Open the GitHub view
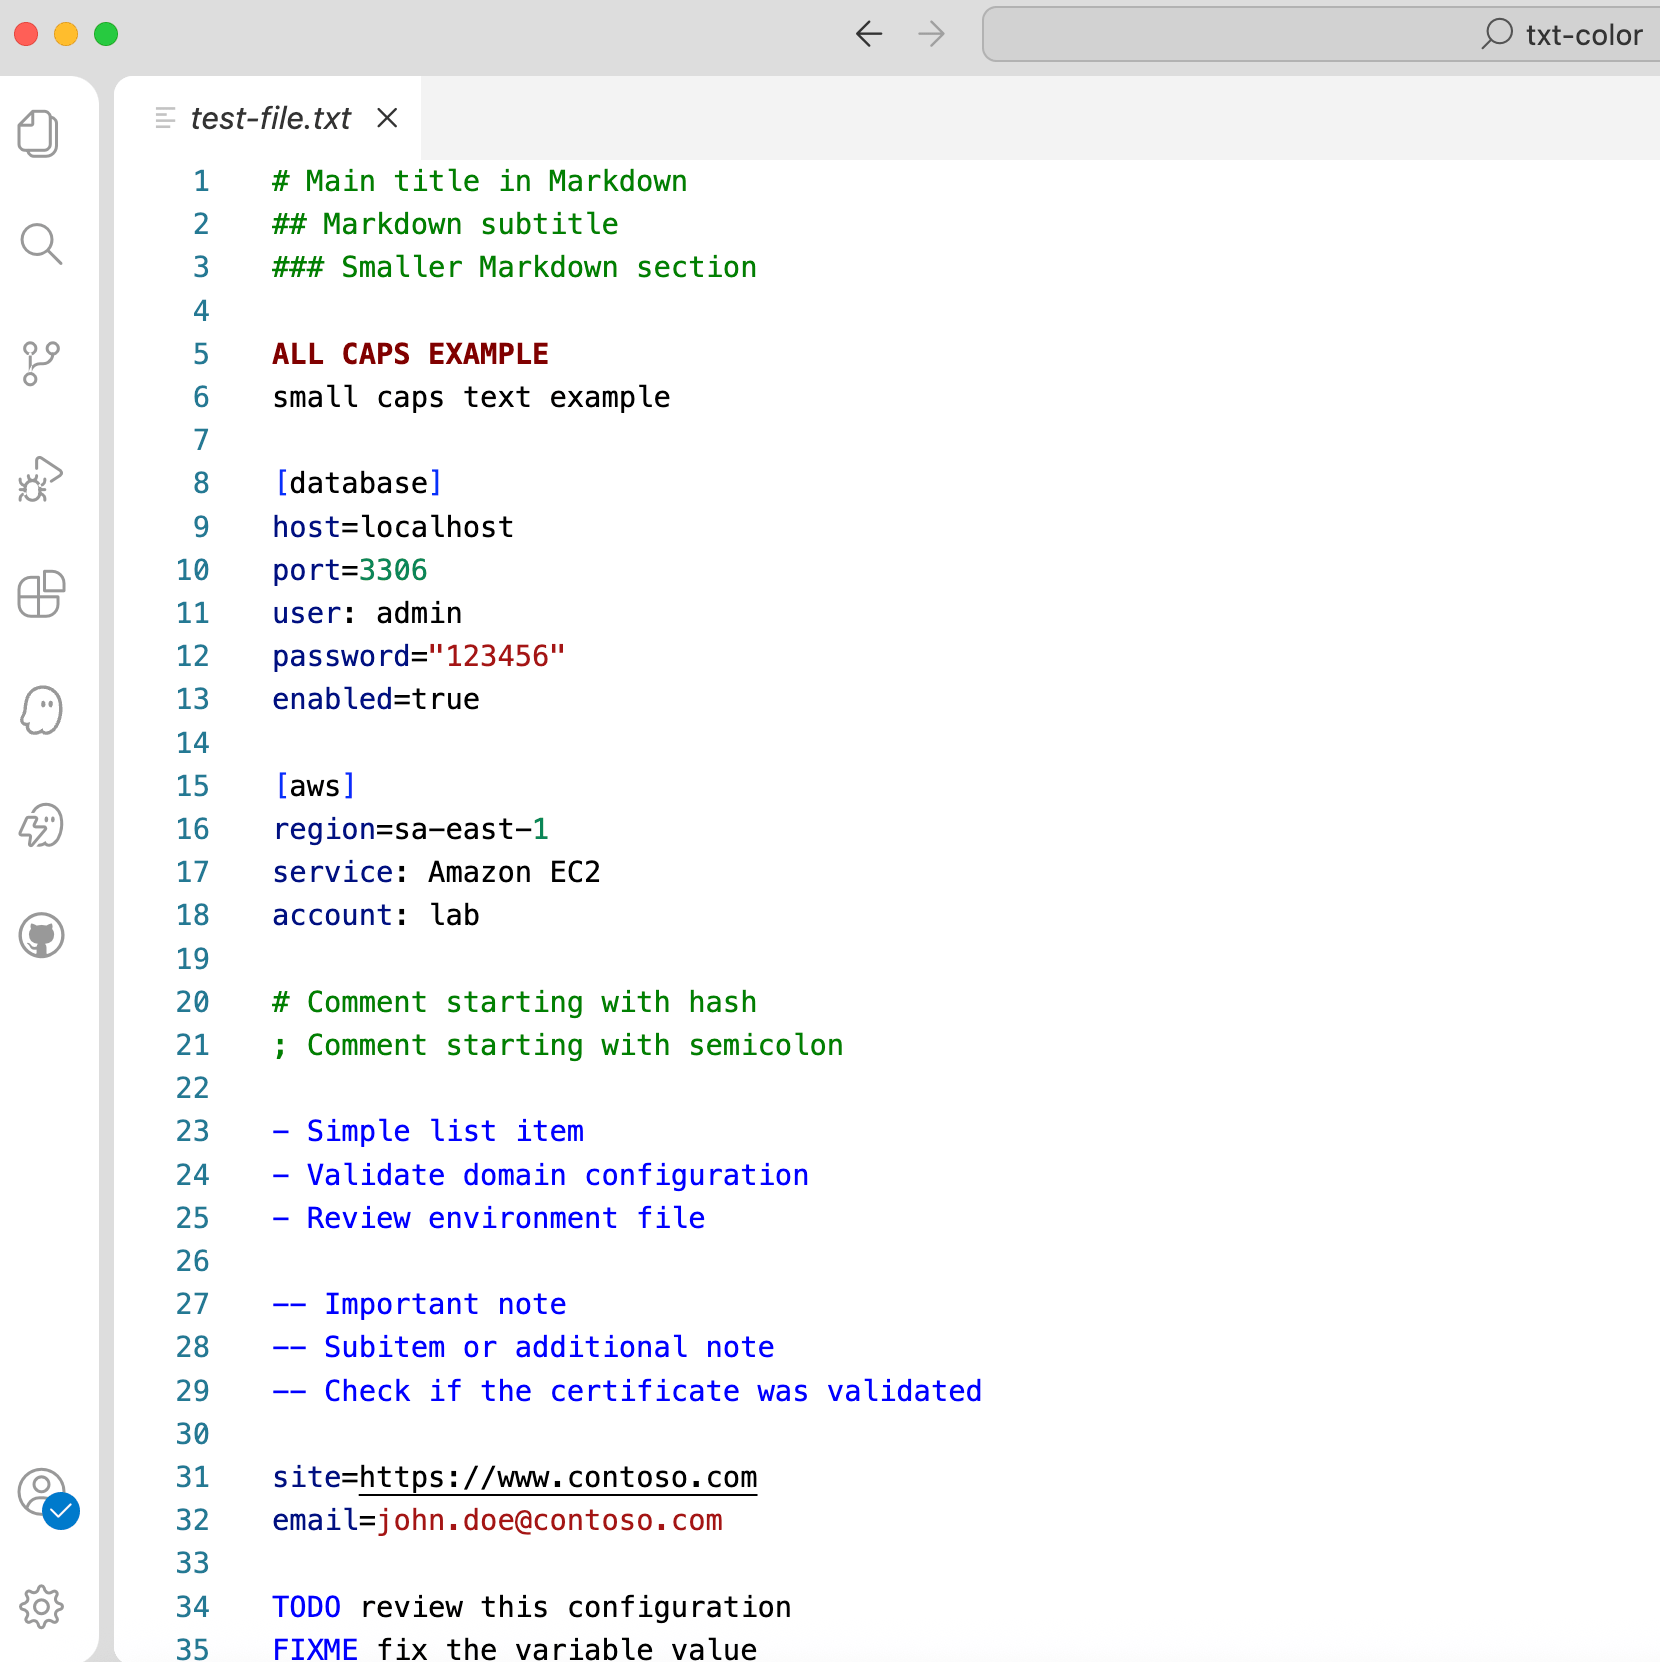 tap(40, 936)
